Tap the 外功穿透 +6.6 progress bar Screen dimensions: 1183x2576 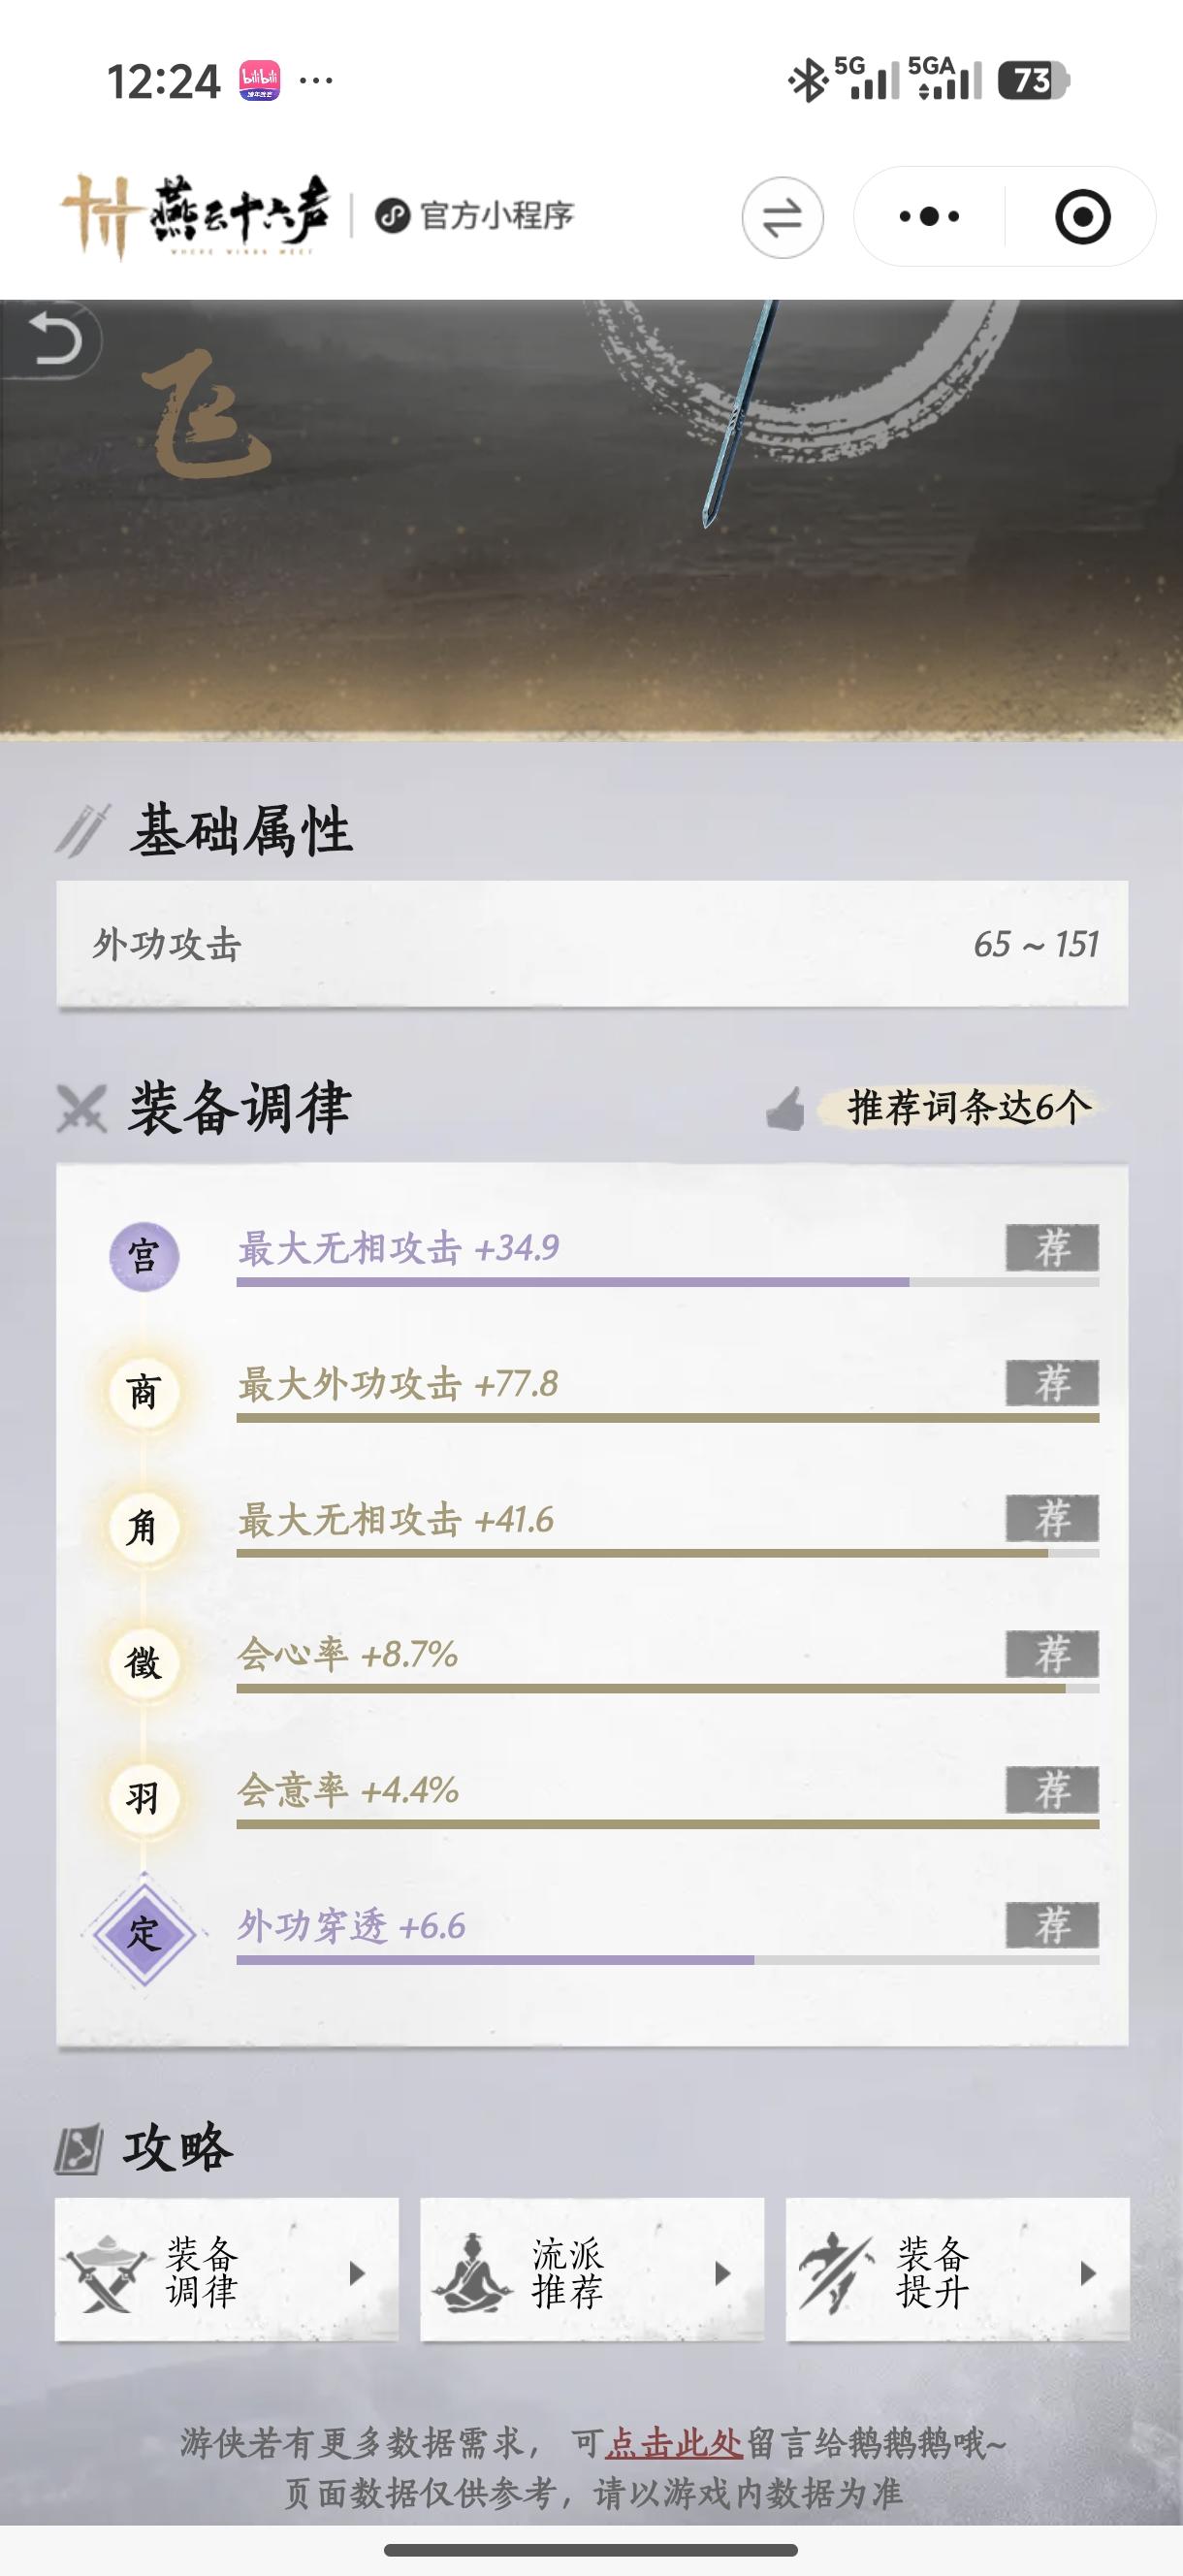[x=667, y=1960]
